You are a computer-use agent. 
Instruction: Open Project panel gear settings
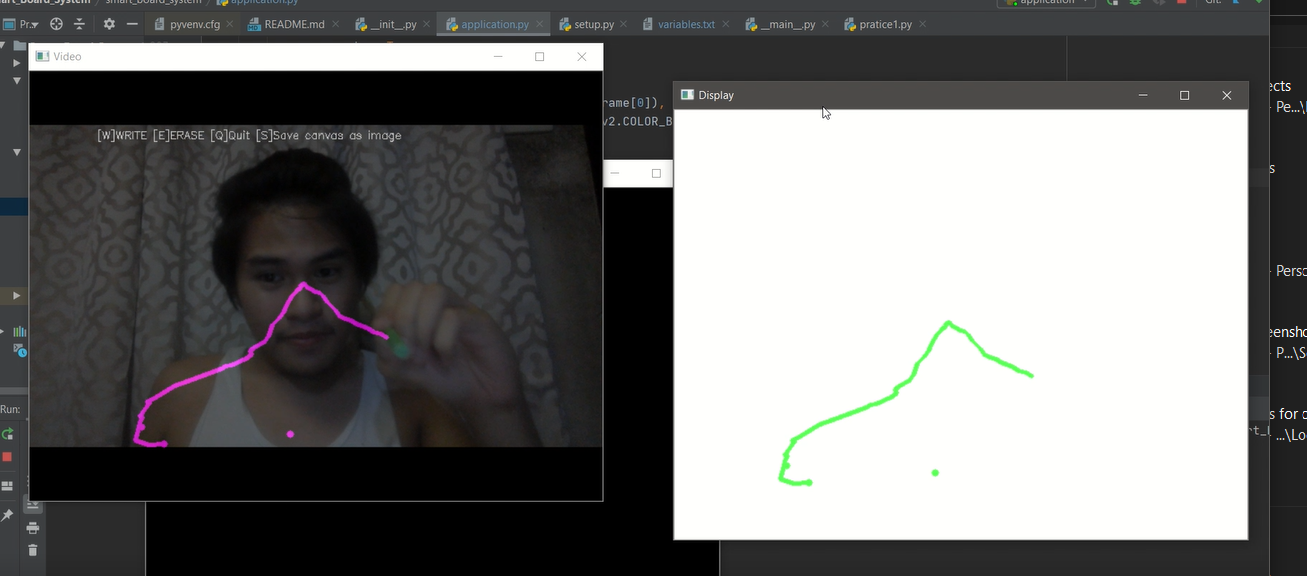pyautogui.click(x=109, y=24)
